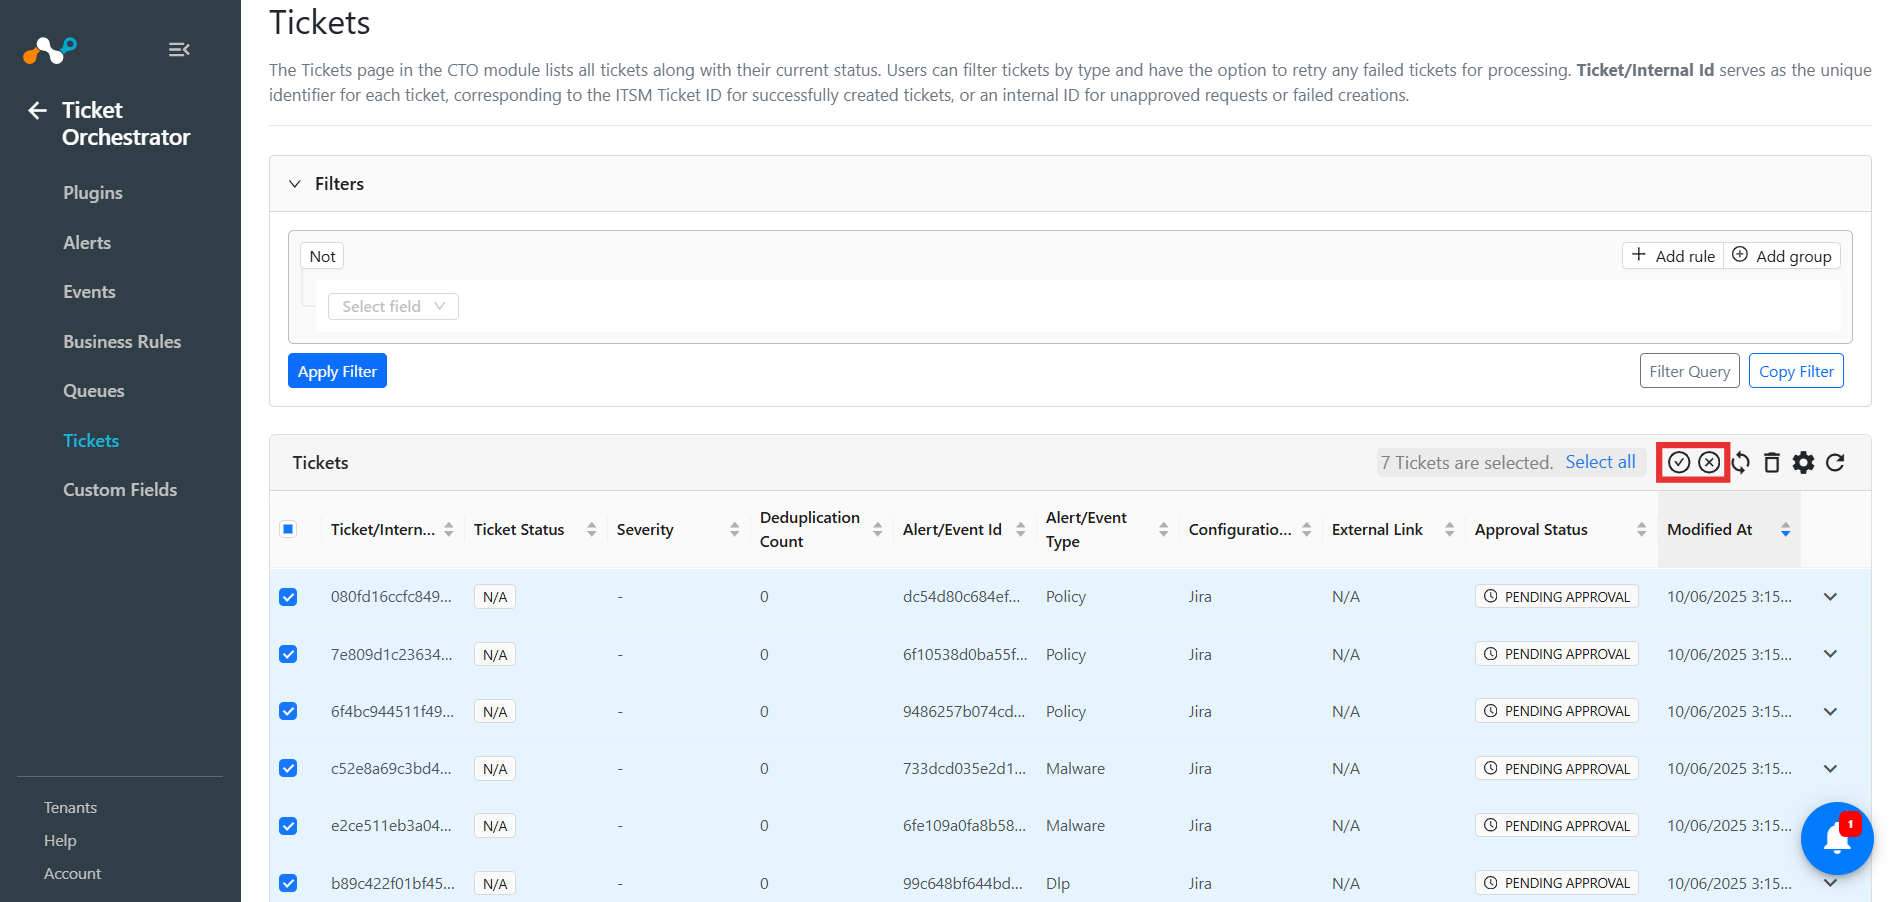Open Plugins in the sidebar
Image resolution: width=1891 pixels, height=902 pixels.
(x=93, y=193)
